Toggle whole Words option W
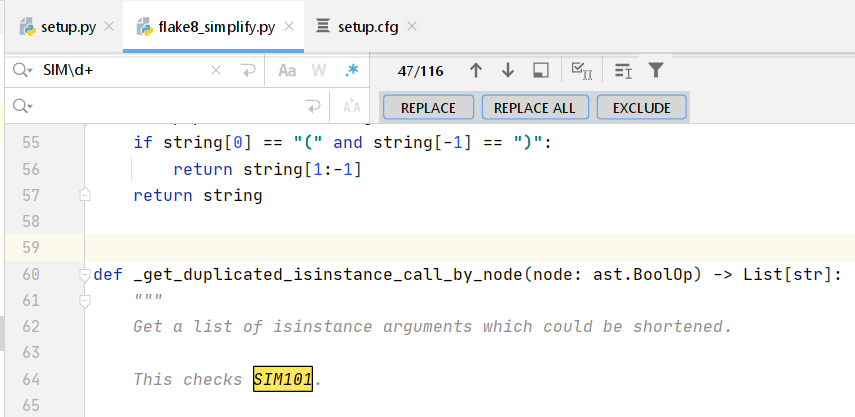The height and width of the screenshot is (417, 855). 319,70
